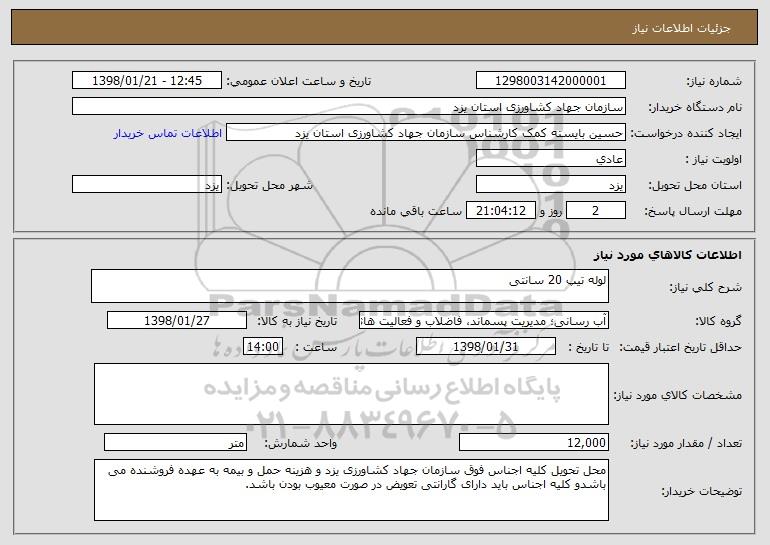Click the text ساعت باقی مانده

coord(416,211)
